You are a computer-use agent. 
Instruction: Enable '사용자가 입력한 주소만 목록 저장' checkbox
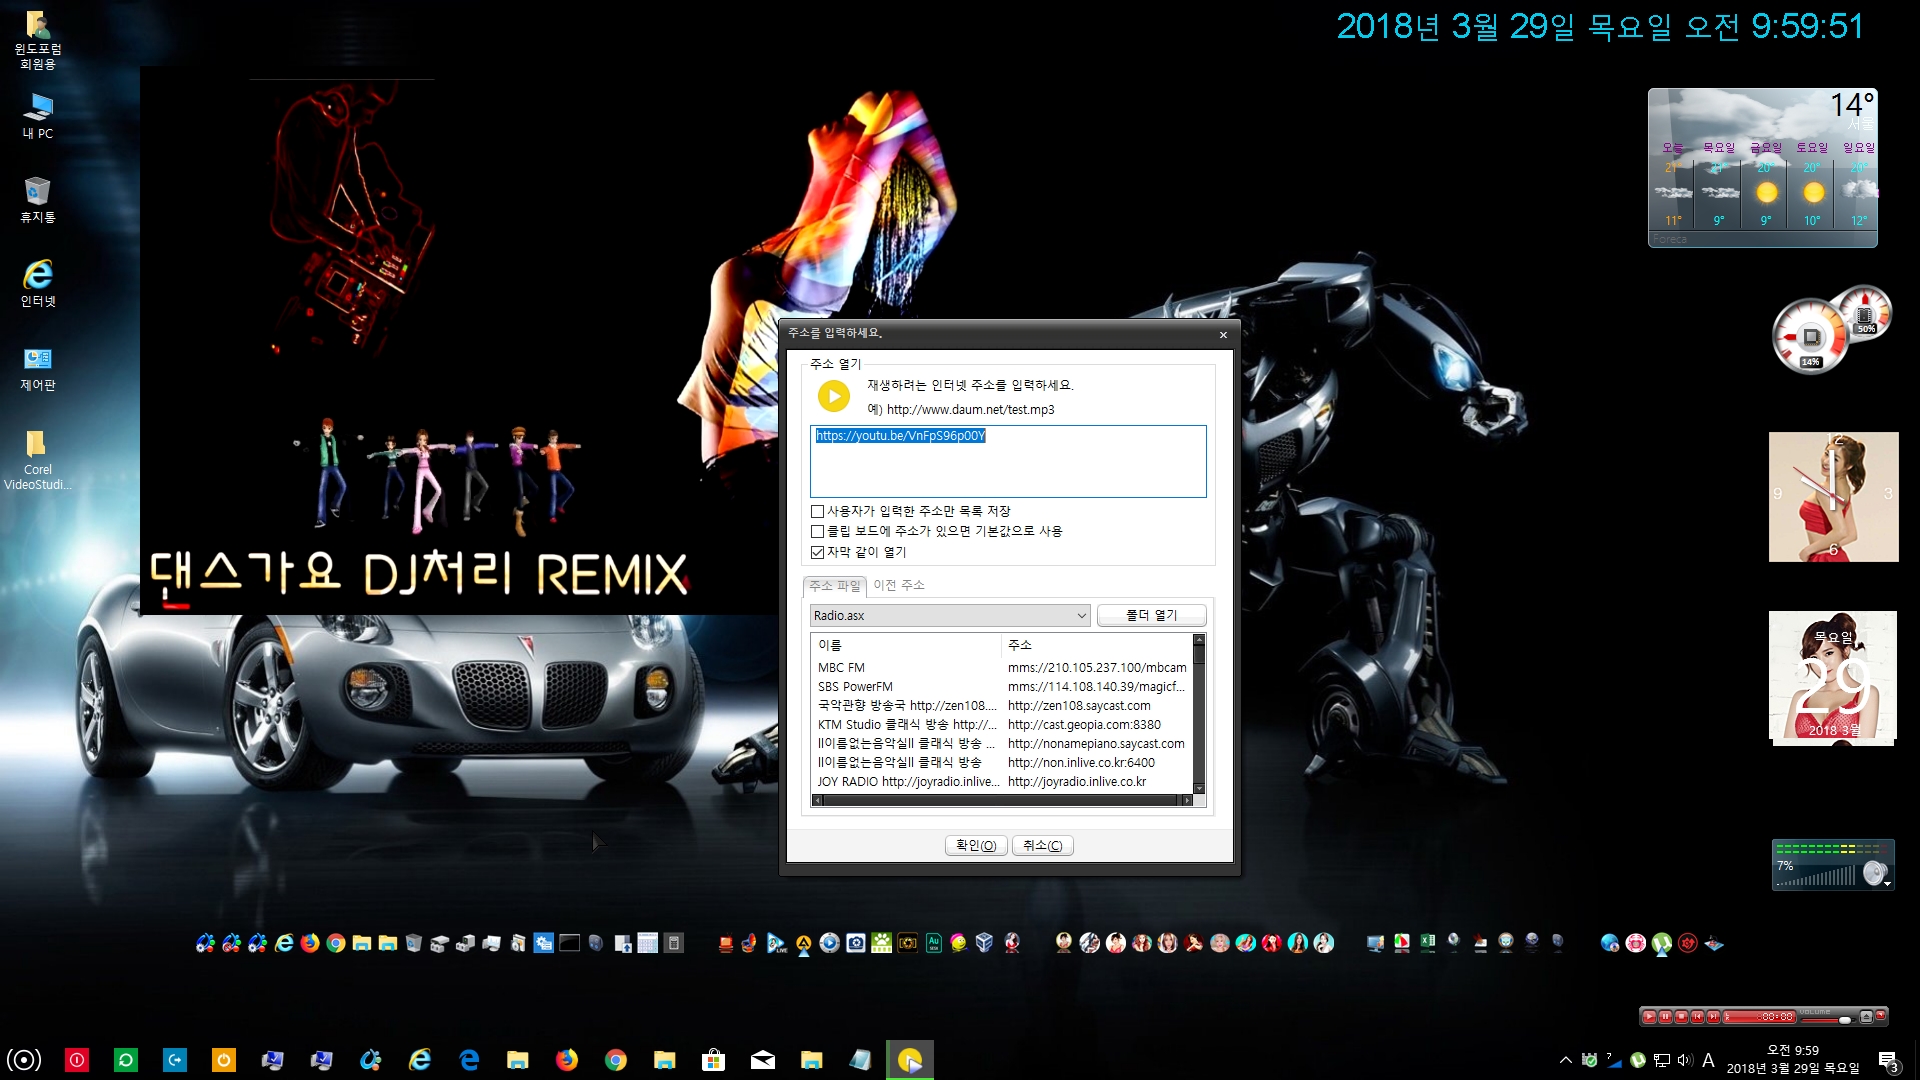point(817,511)
